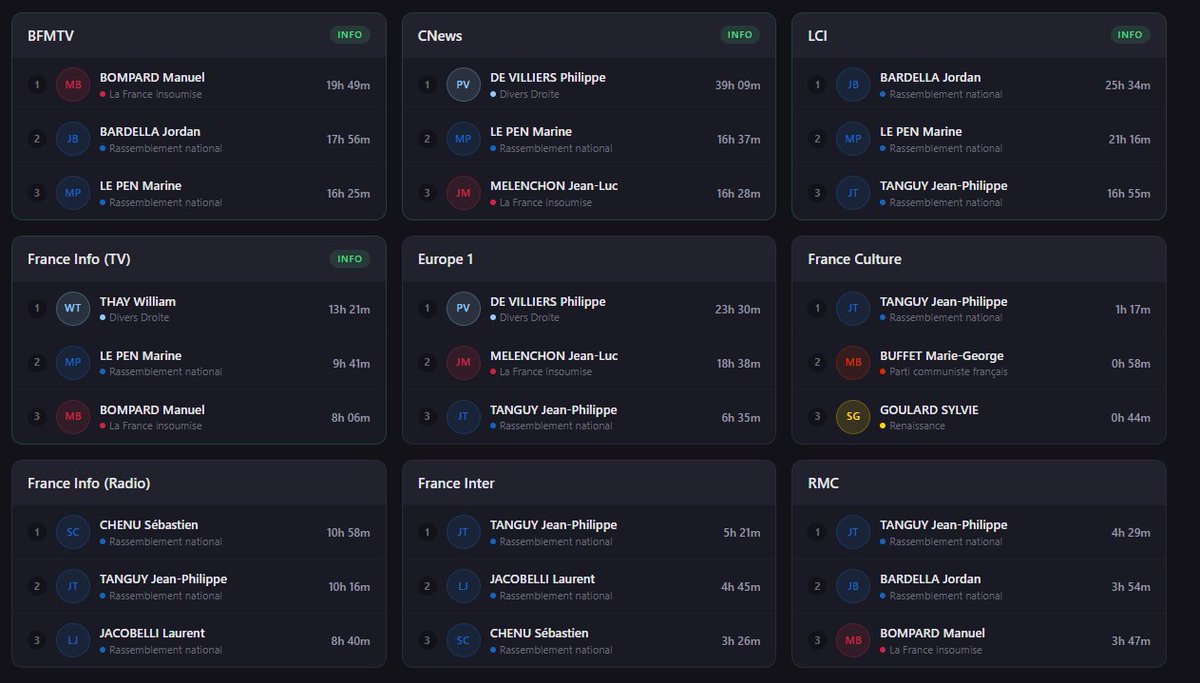The width and height of the screenshot is (1200, 683).
Task: Click the MP avatar in the LCI card
Action: pos(853,139)
